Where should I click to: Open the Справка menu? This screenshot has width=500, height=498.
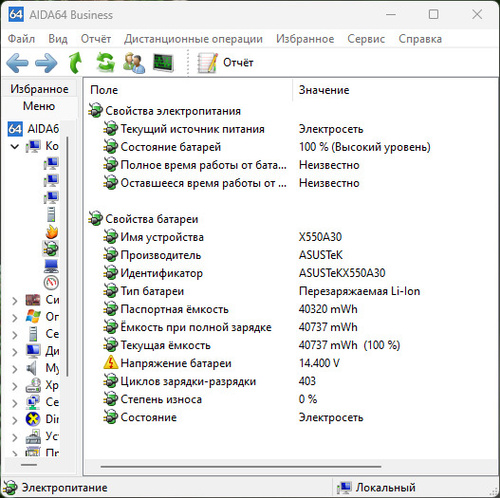point(420,39)
